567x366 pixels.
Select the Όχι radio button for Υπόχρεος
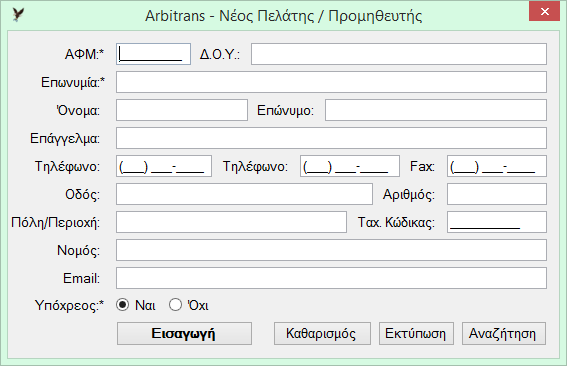[x=175, y=305]
